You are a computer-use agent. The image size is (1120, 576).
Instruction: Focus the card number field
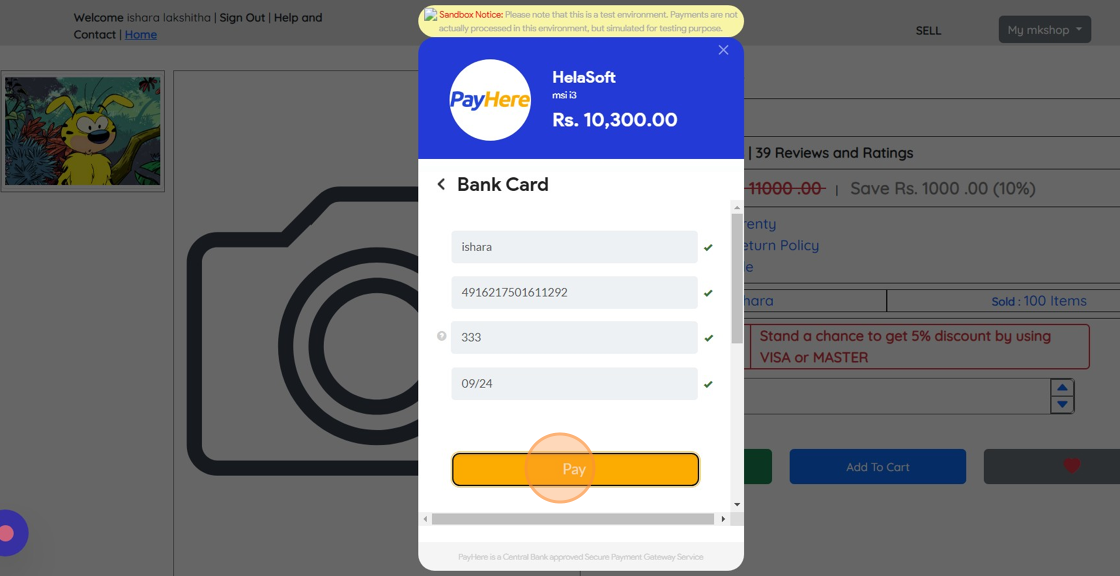[574, 292]
